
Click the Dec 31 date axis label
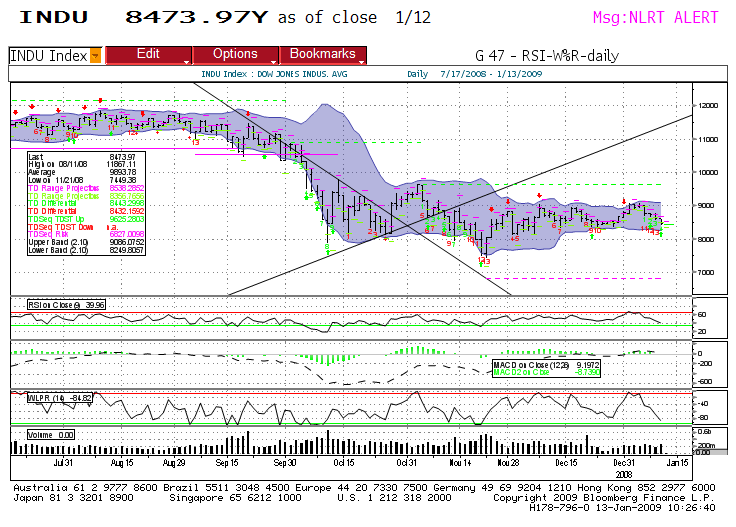pos(624,463)
